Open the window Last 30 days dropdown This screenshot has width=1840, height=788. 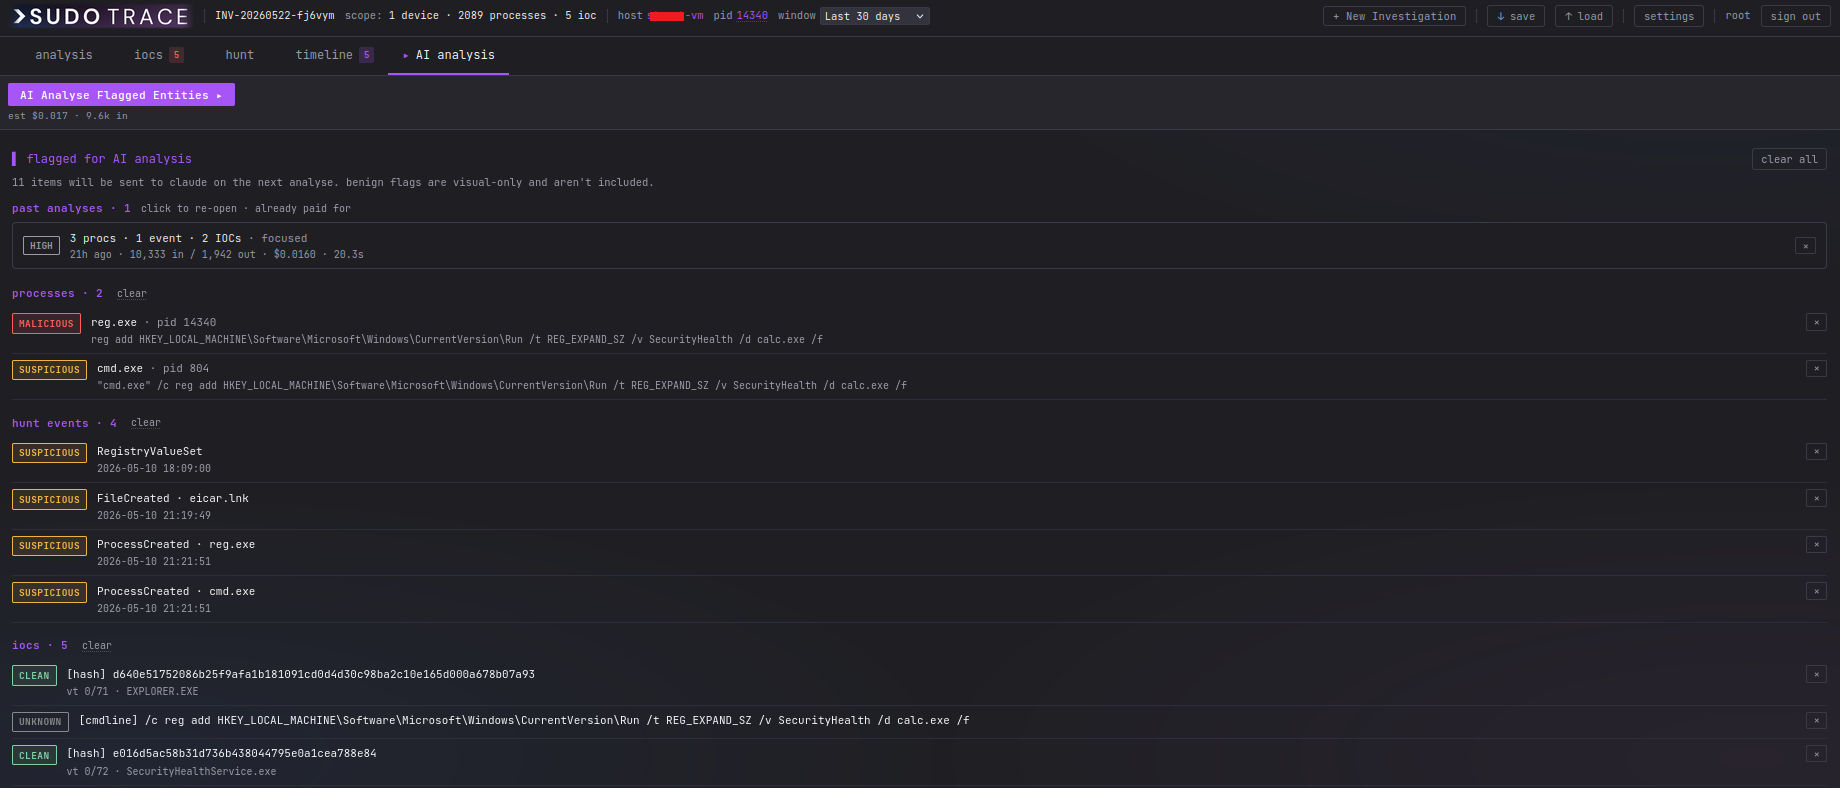pyautogui.click(x=874, y=16)
